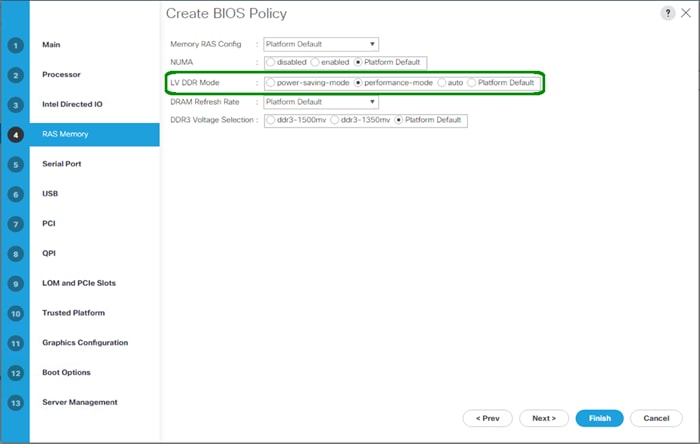Open the PCI step
This screenshot has height=444, width=700.
tap(49, 224)
